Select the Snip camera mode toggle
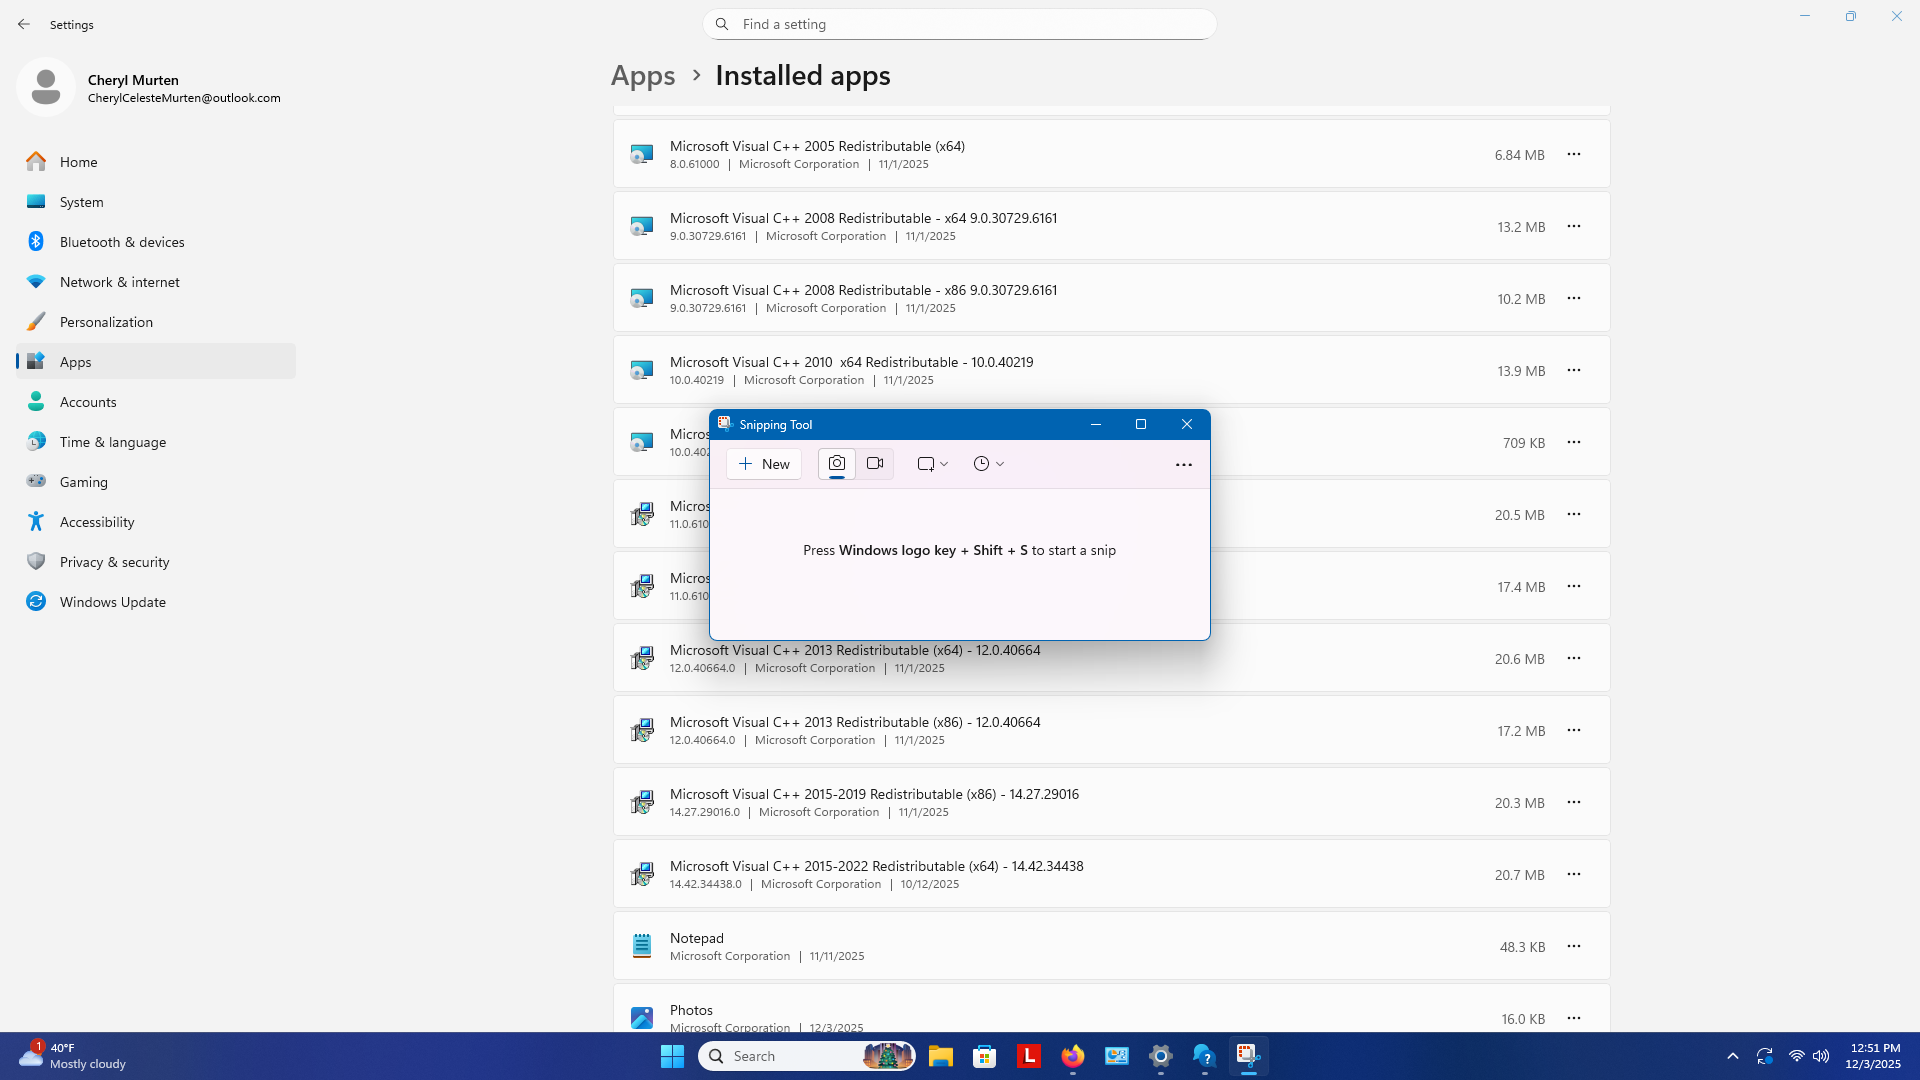This screenshot has height=1080, width=1920. [x=837, y=464]
